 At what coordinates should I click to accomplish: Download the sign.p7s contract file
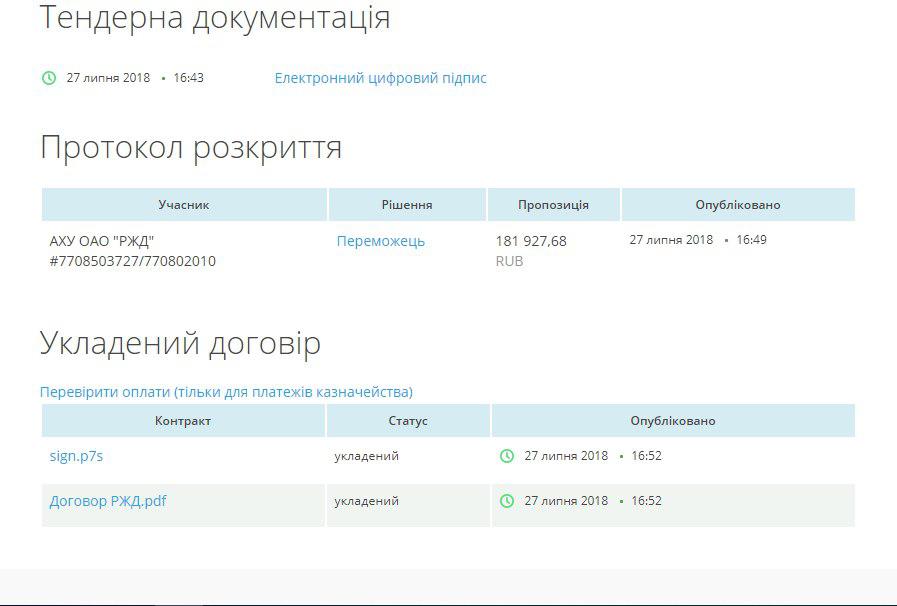(76, 456)
